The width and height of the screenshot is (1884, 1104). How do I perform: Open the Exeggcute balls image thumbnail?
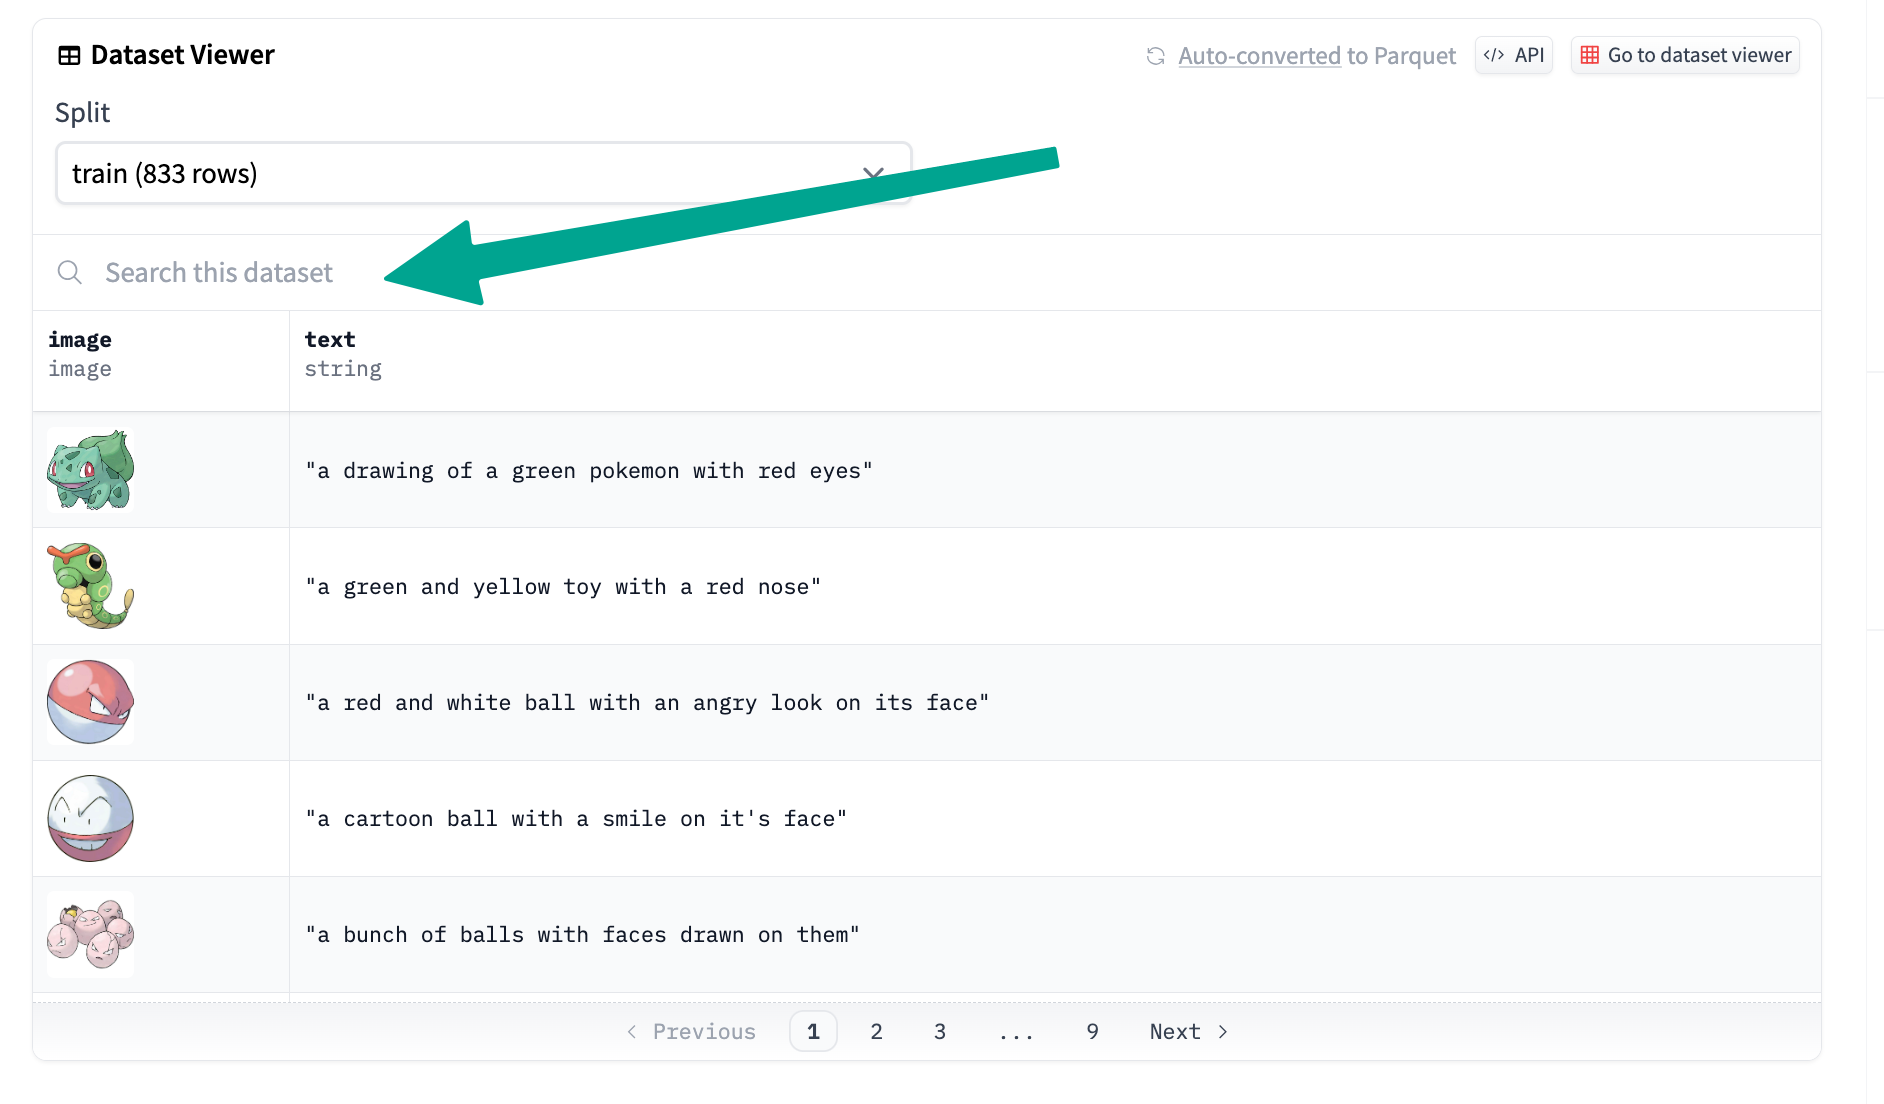click(90, 934)
